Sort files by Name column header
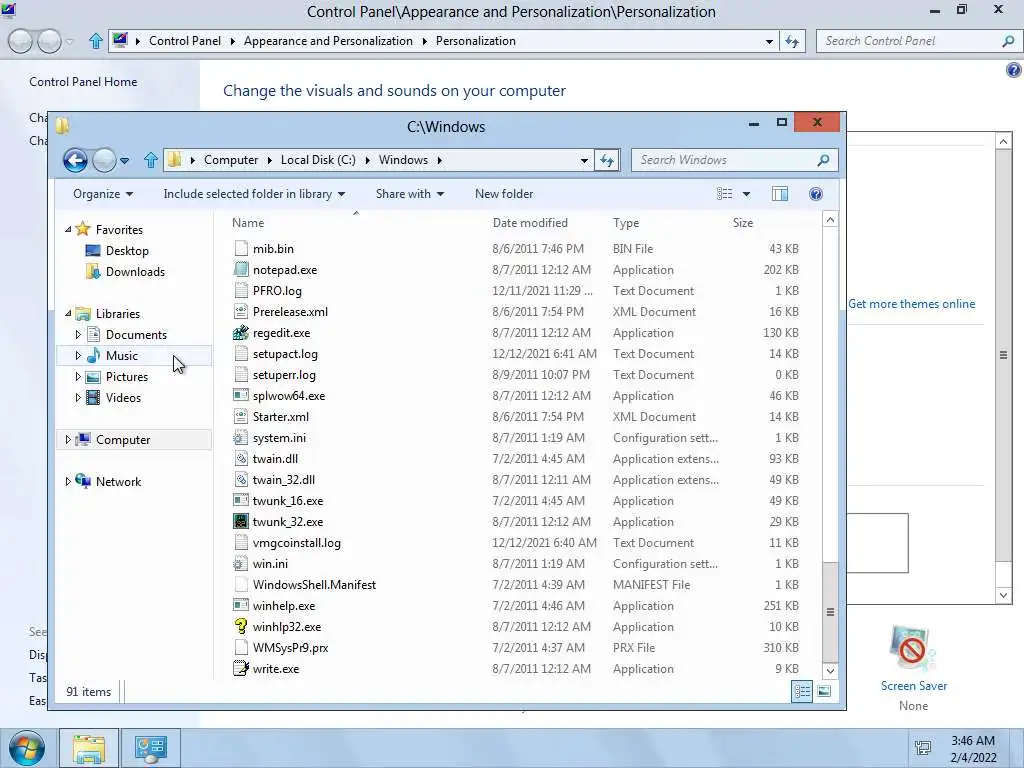This screenshot has width=1024, height=768. coord(248,223)
